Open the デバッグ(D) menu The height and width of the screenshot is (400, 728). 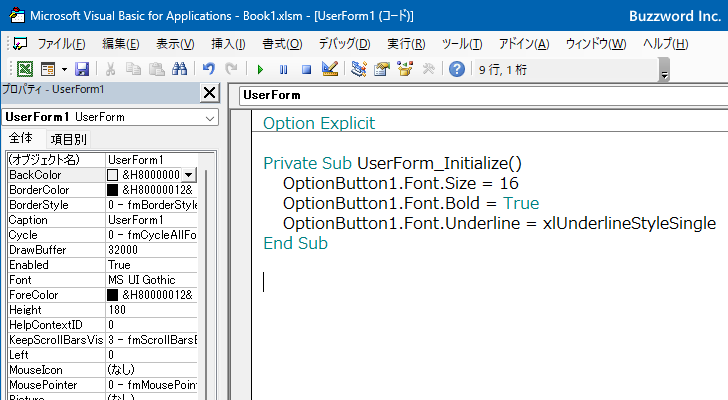[344, 44]
